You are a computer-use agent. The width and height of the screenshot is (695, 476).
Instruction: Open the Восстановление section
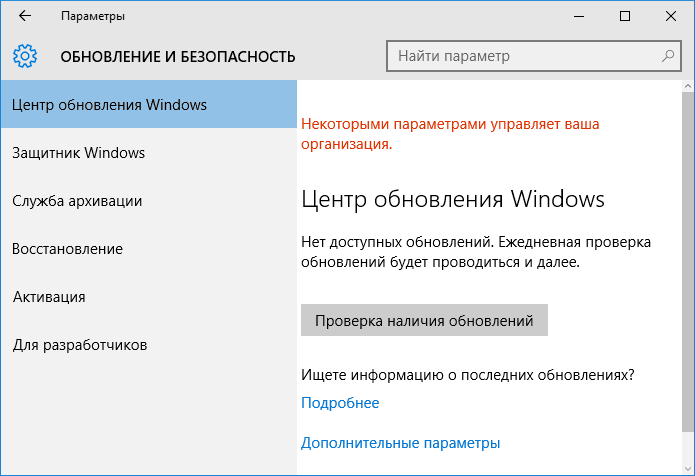(68, 249)
